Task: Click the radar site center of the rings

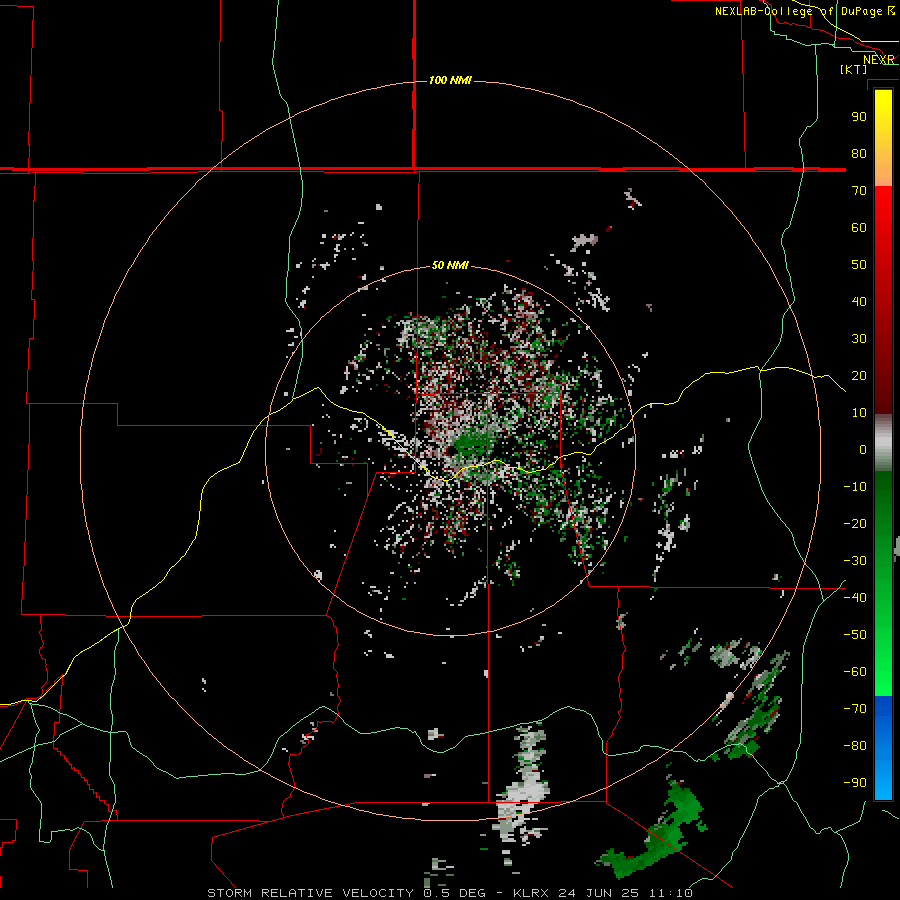Action: point(451,451)
